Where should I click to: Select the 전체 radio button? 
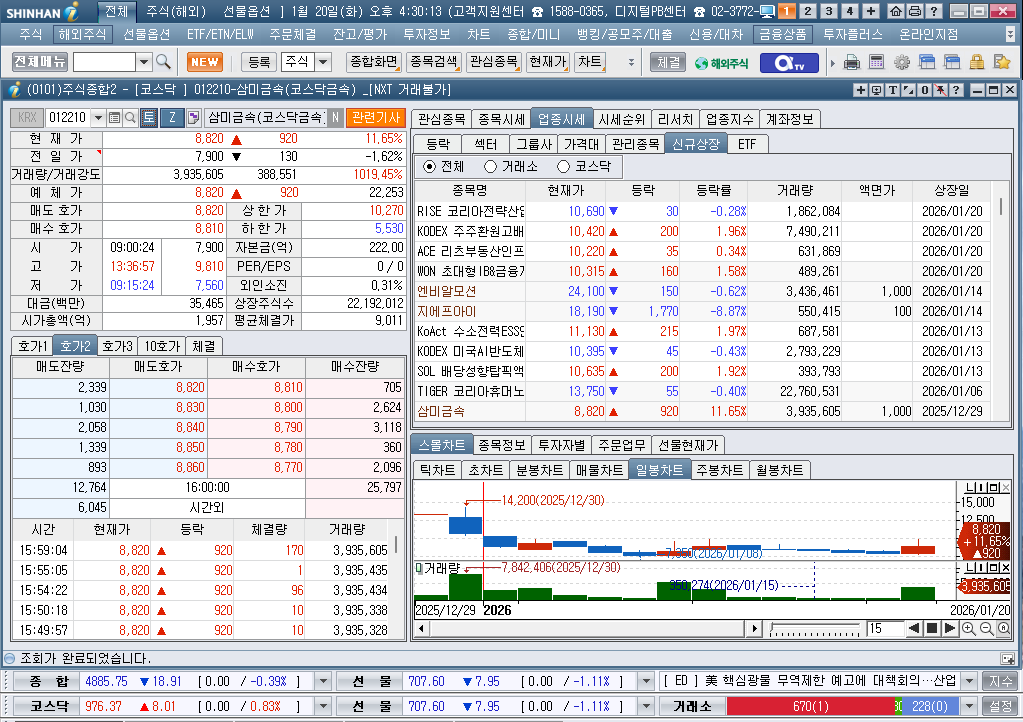pyautogui.click(x=429, y=166)
